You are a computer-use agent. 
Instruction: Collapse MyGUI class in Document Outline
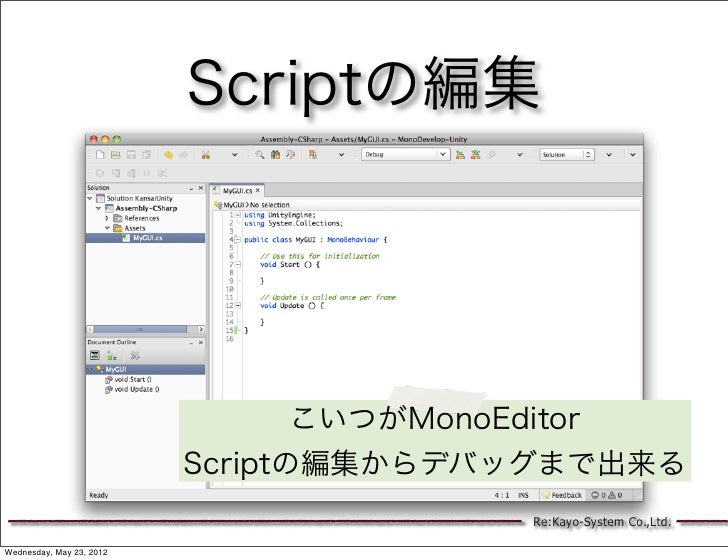90,370
